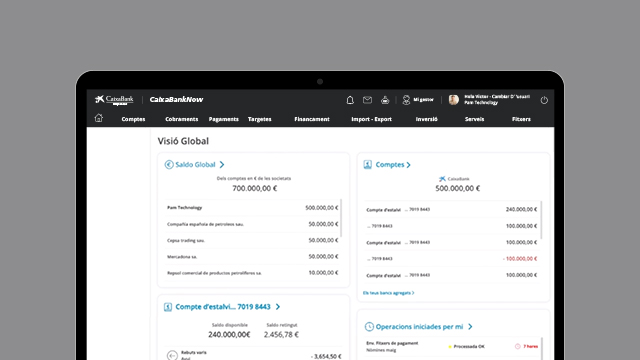
Task: Click the Comptes list scrollbar
Action: (541, 220)
